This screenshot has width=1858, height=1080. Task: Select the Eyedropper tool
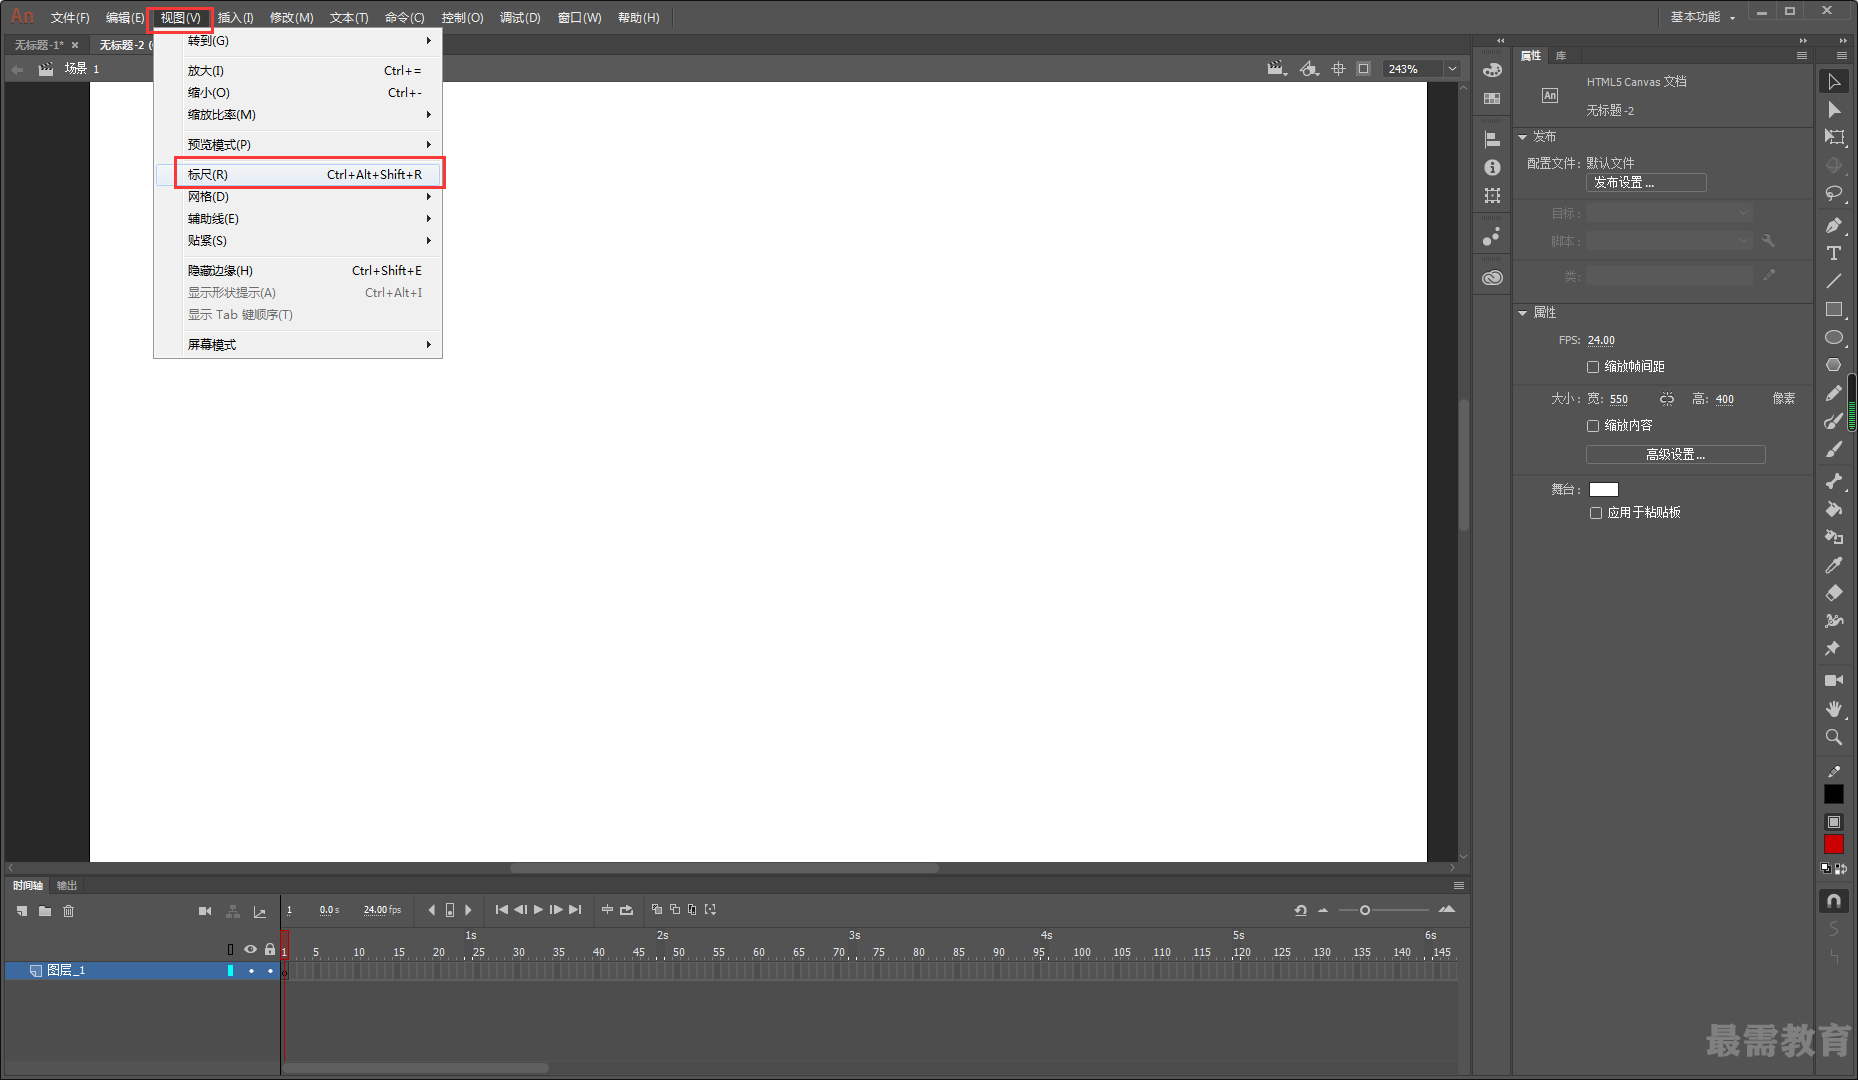[1834, 565]
